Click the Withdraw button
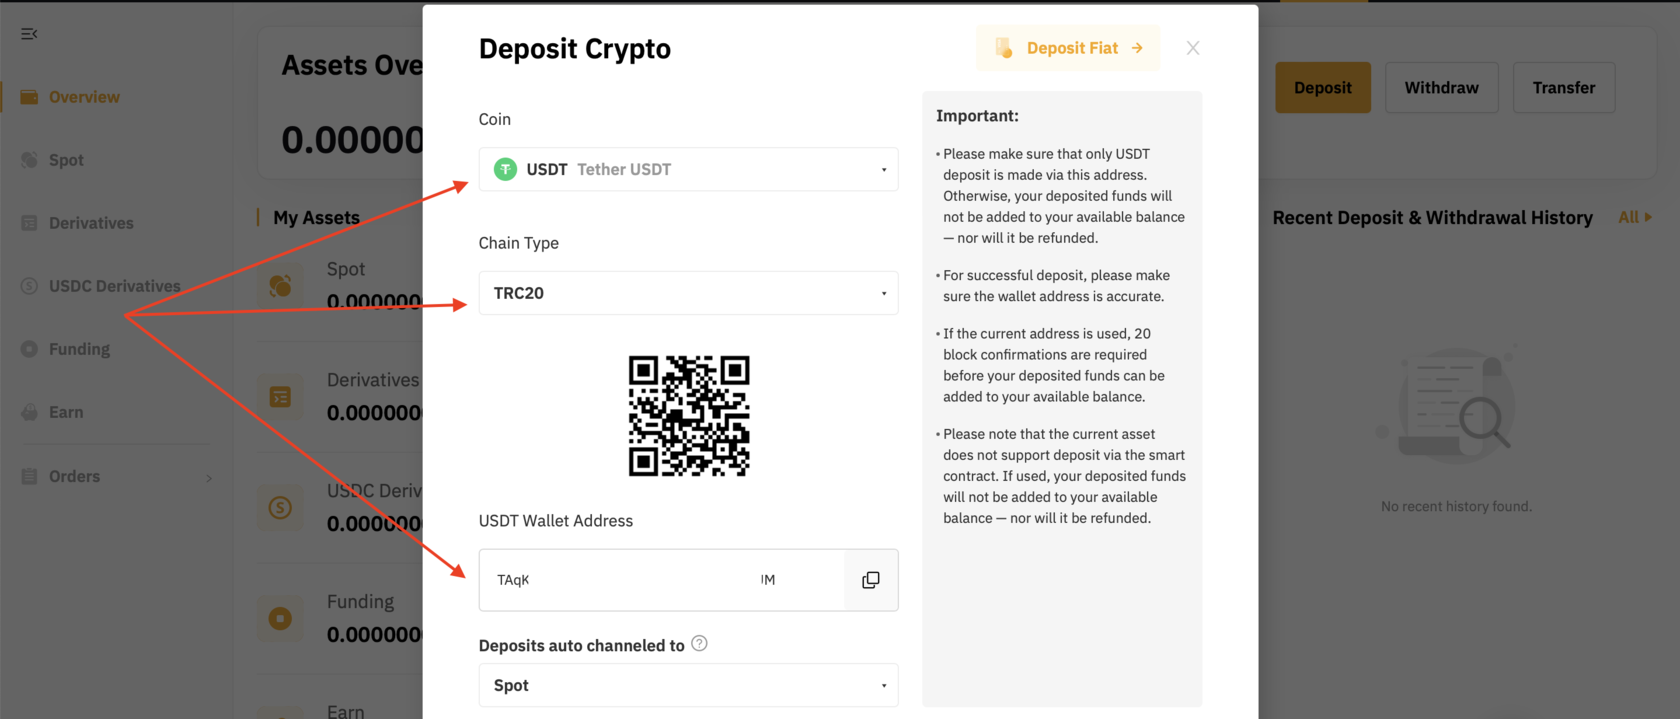1680x719 pixels. click(1441, 87)
